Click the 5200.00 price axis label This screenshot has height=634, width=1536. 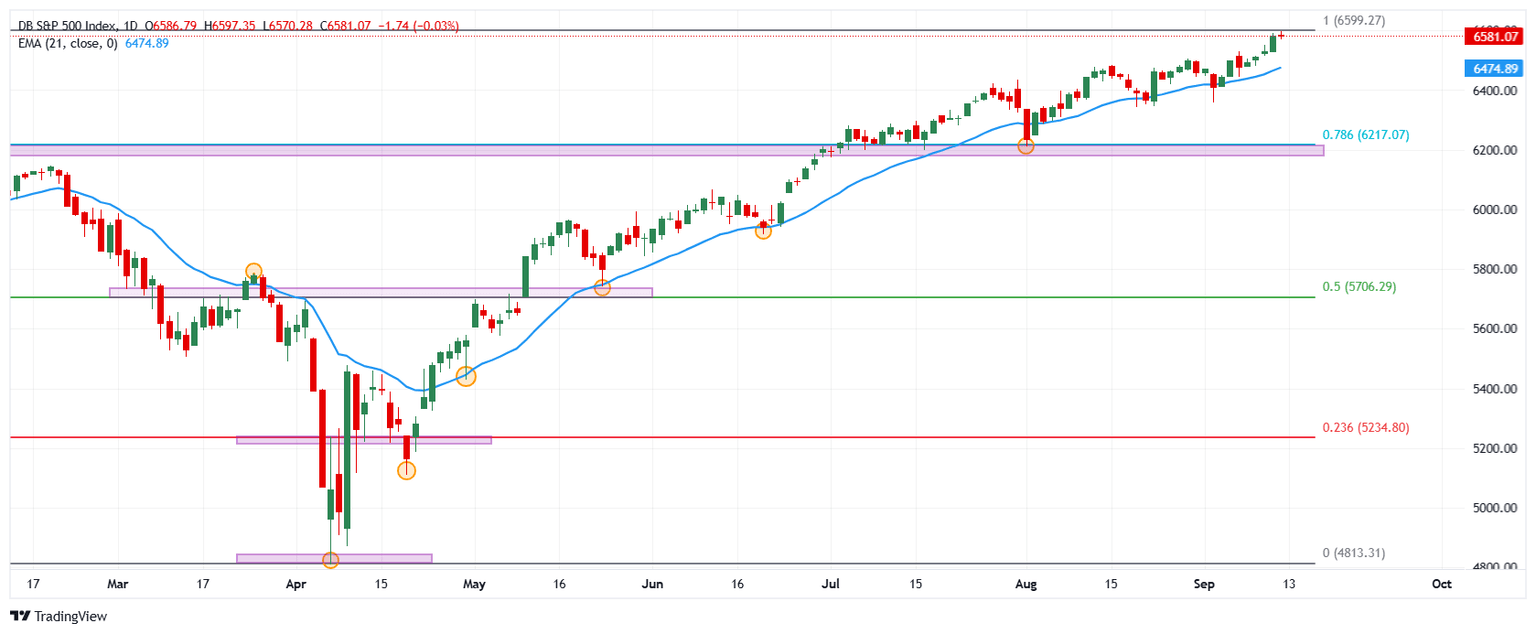coord(1493,448)
